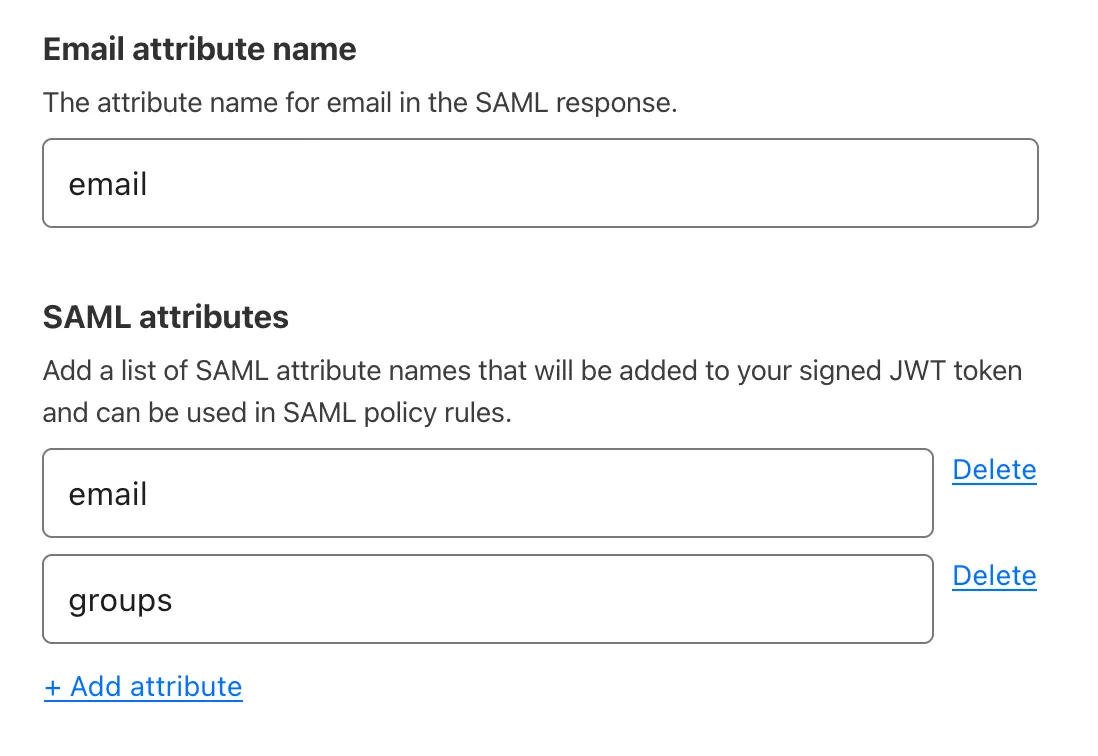The image size is (1098, 756).
Task: Click the 'Email attribute name' heading
Action: point(199,48)
